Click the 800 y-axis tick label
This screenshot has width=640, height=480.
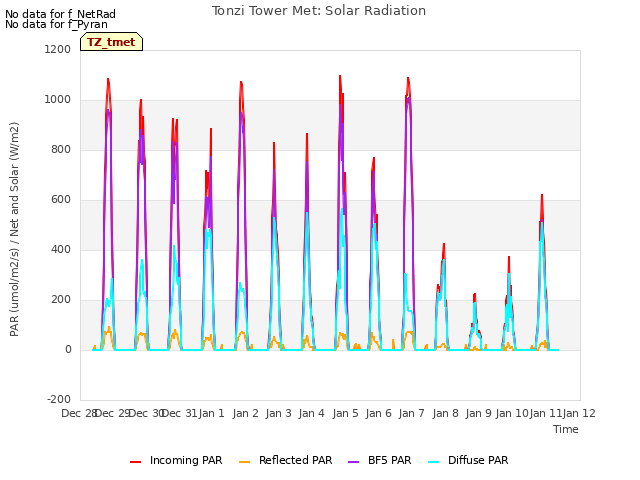pyautogui.click(x=61, y=149)
